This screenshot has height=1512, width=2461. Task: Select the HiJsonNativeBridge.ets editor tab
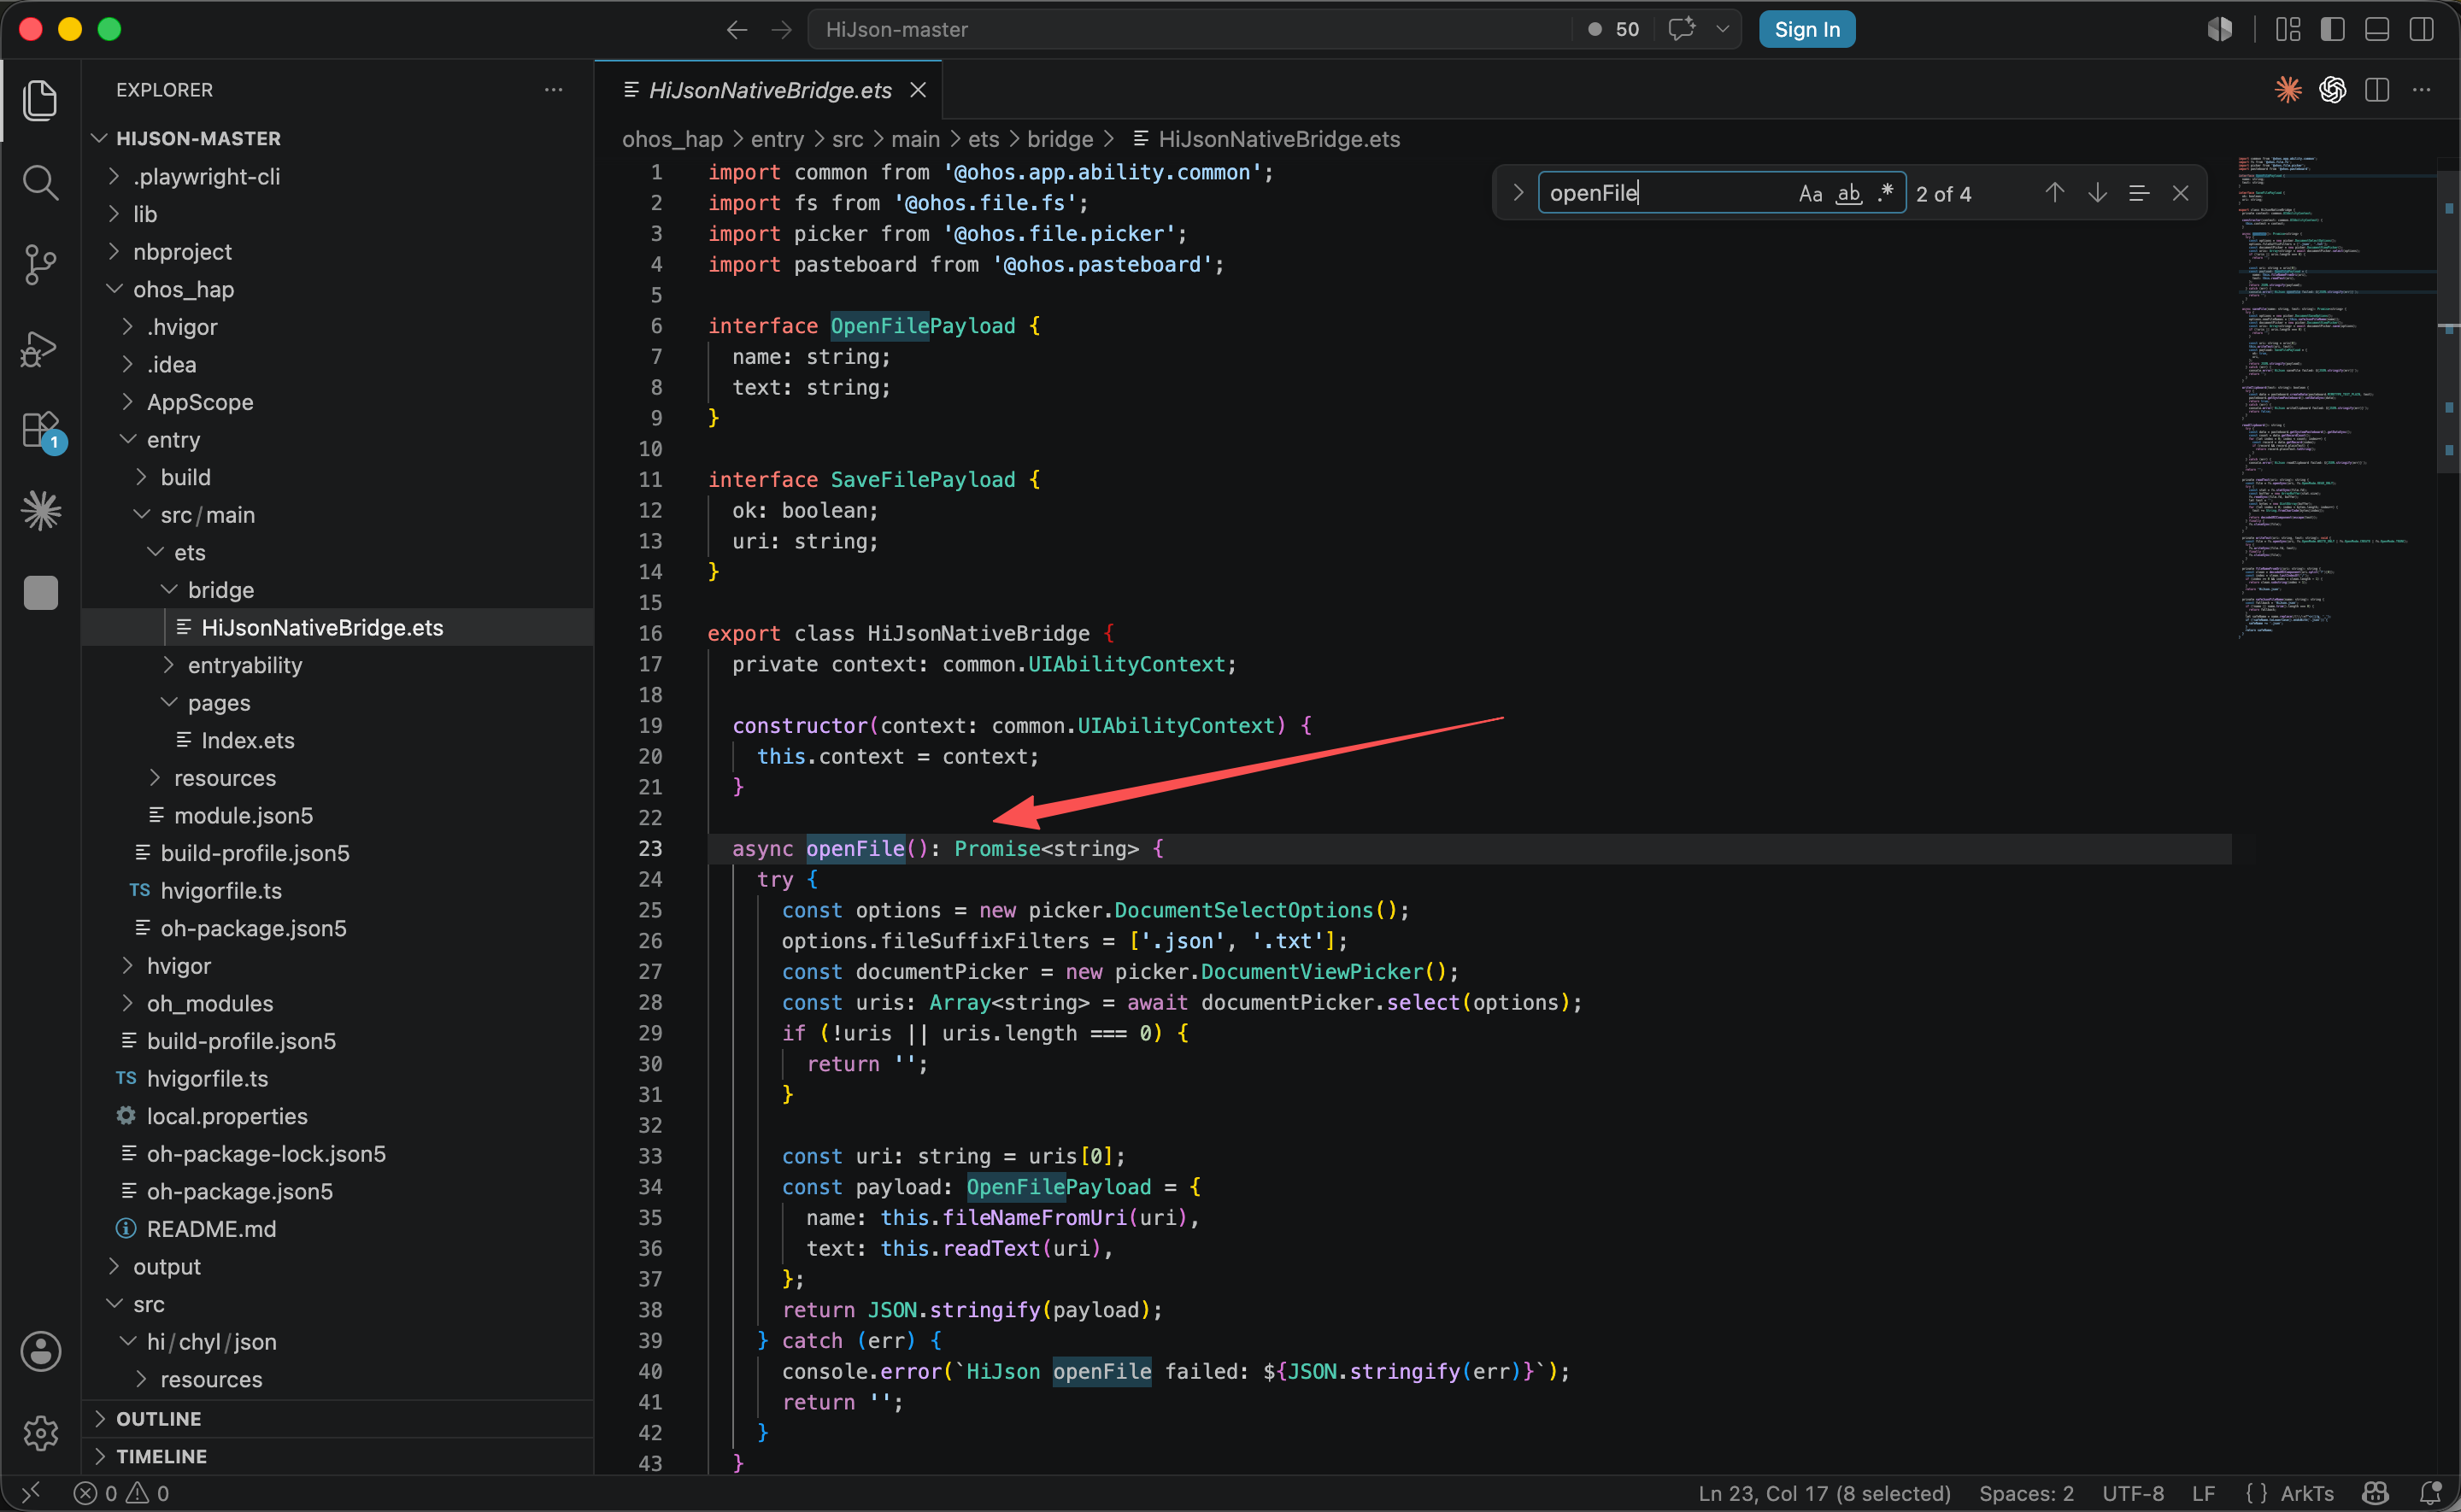pyautogui.click(x=770, y=90)
